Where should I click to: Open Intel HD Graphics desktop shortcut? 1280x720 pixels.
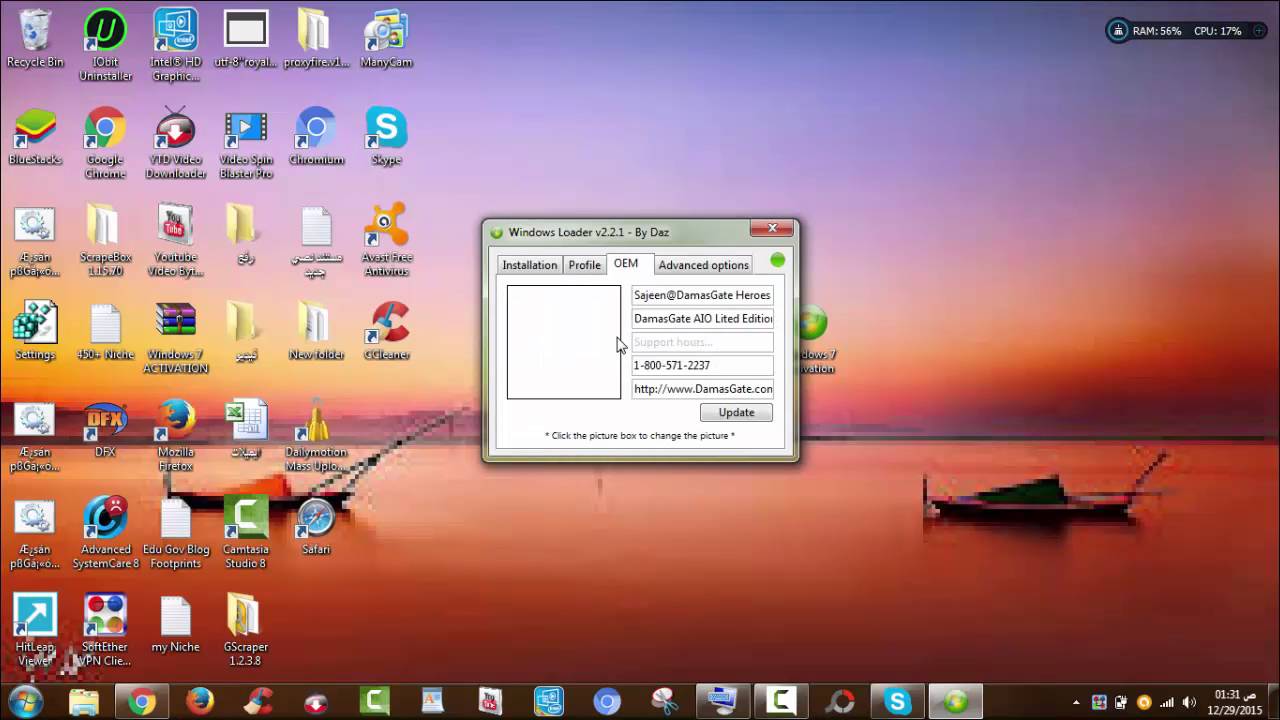[175, 45]
